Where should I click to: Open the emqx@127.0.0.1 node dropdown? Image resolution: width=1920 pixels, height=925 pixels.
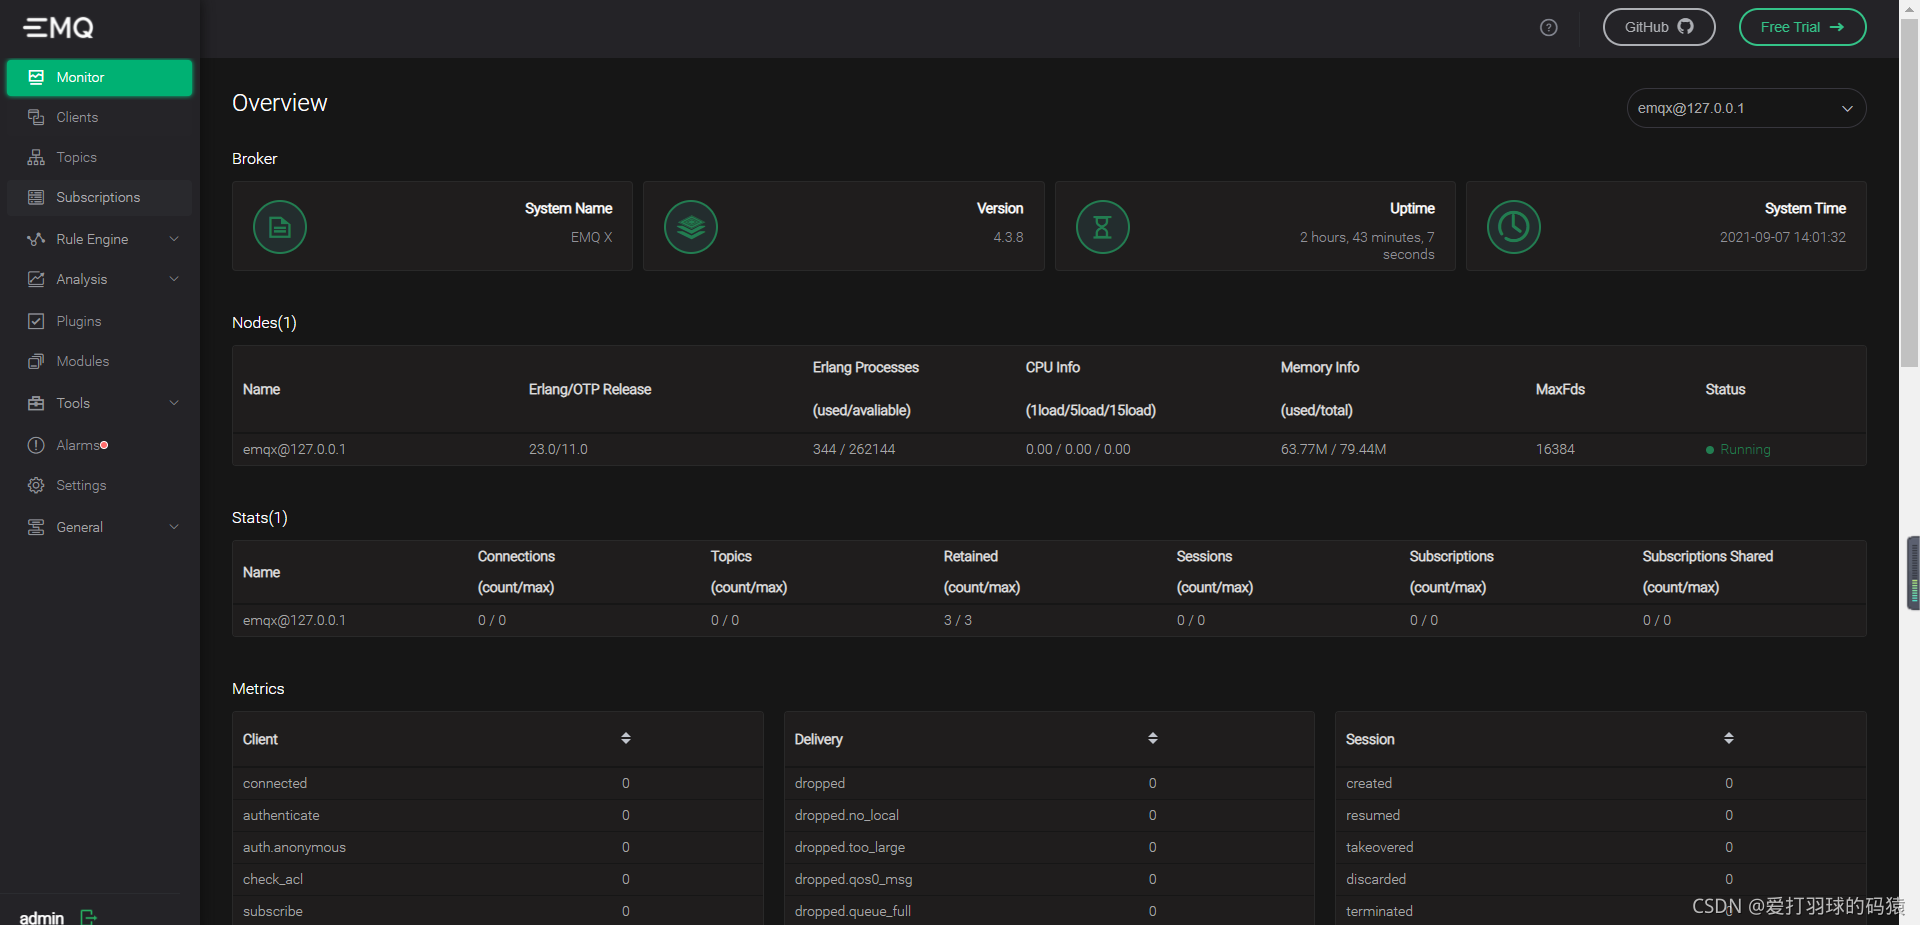[1746, 108]
